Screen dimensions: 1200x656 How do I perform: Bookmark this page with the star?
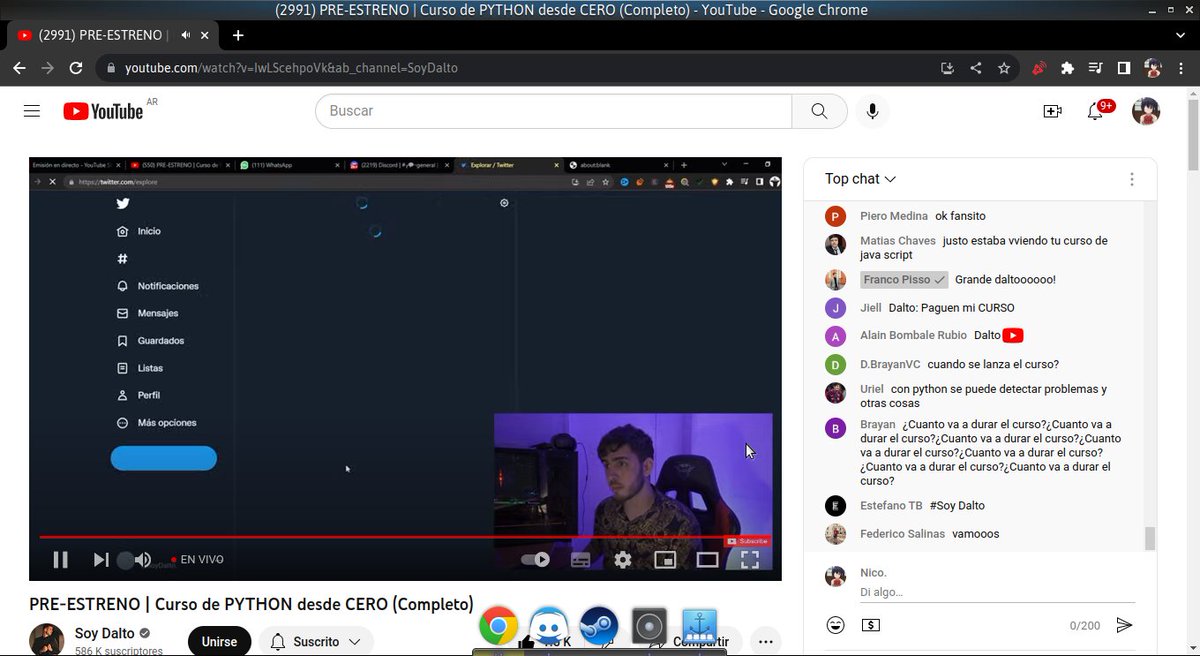1004,68
